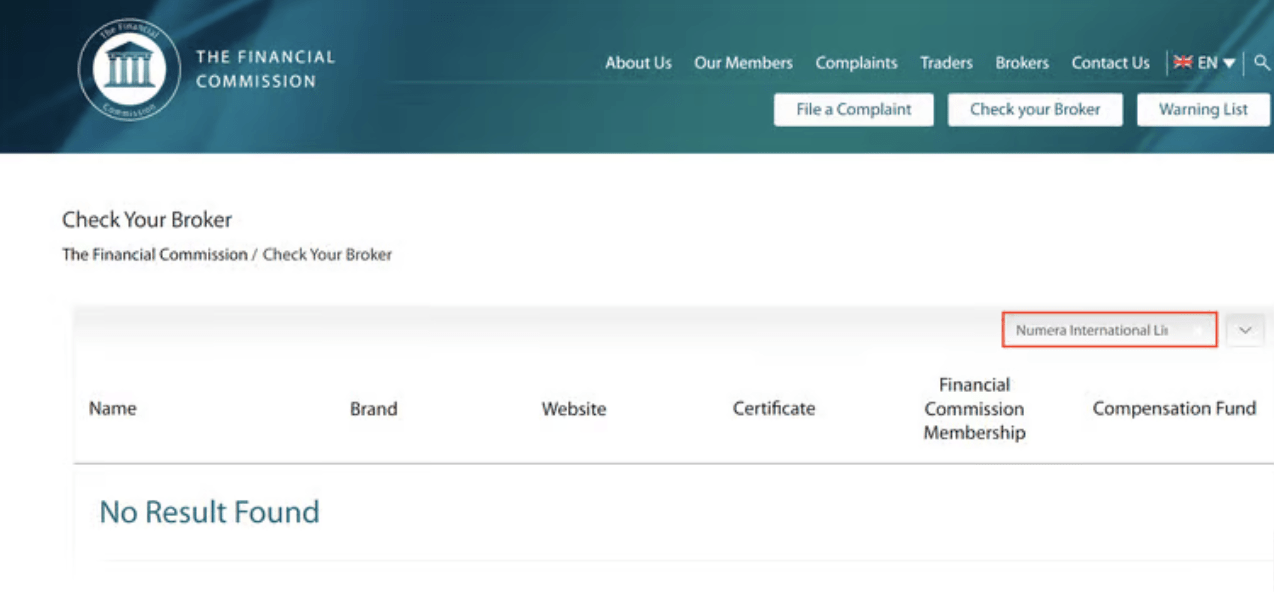Expand the chevron beside the broker search
Image resolution: width=1274 pixels, height=592 pixels.
click(1245, 330)
